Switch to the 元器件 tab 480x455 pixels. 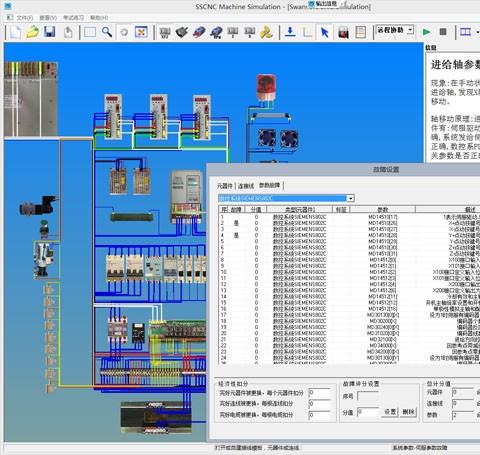click(x=225, y=186)
